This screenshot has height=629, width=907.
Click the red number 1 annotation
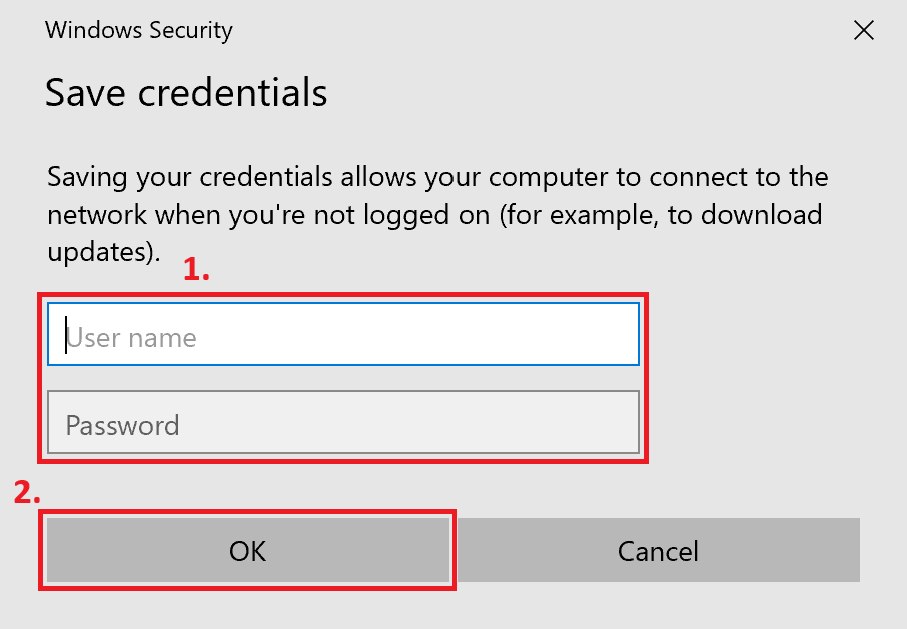[196, 270]
